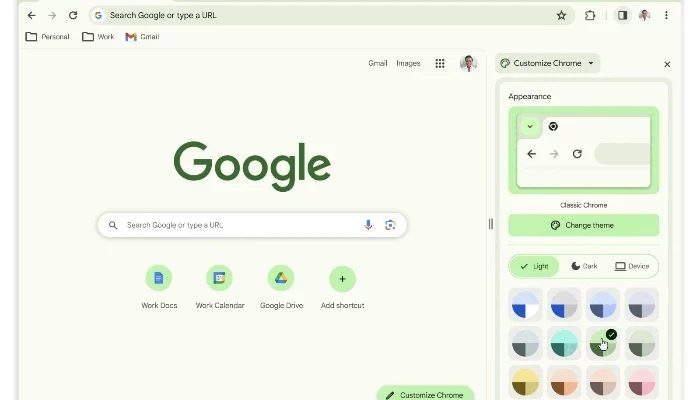Choose the cool grey color swatch
This screenshot has height=400, width=700.
(525, 344)
